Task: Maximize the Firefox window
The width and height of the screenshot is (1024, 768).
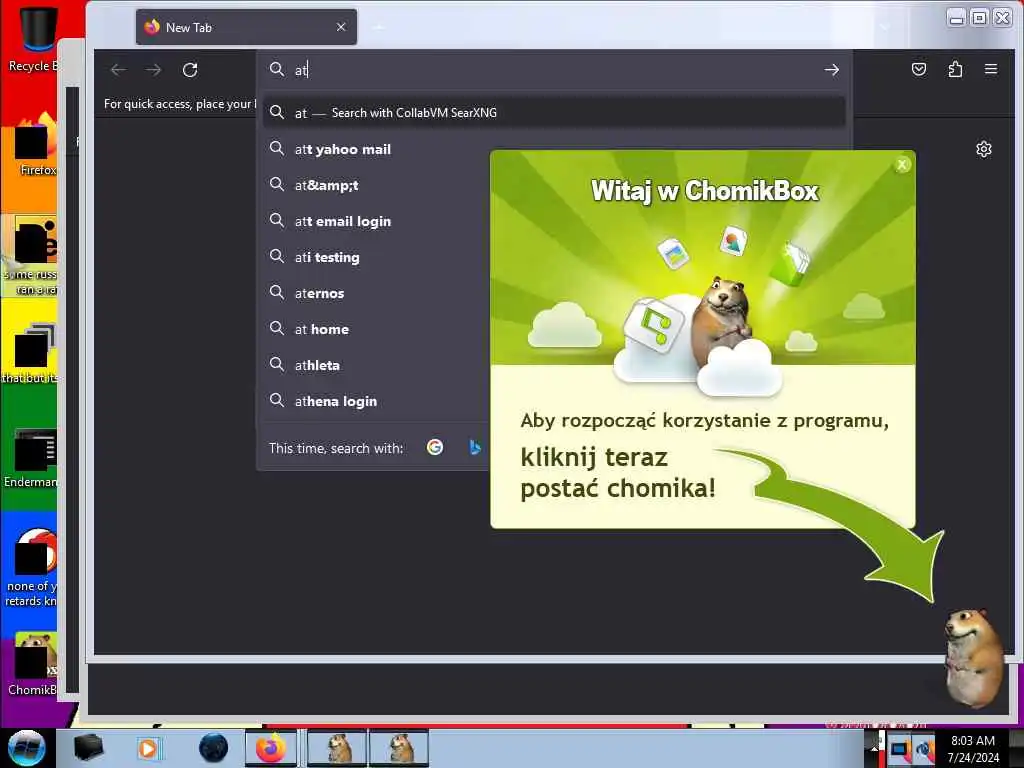Action: pyautogui.click(x=980, y=18)
